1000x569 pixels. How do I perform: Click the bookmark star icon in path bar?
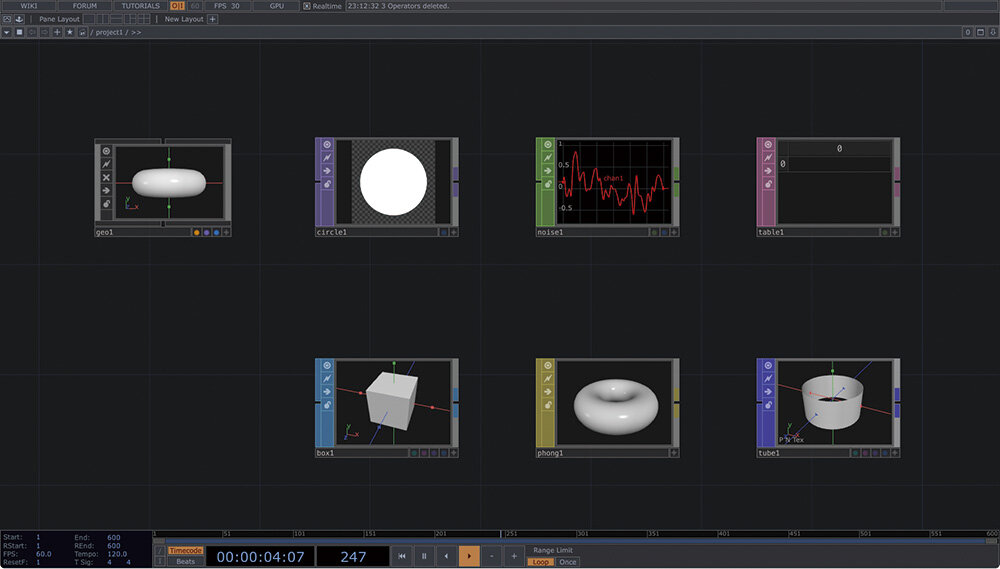[x=69, y=32]
